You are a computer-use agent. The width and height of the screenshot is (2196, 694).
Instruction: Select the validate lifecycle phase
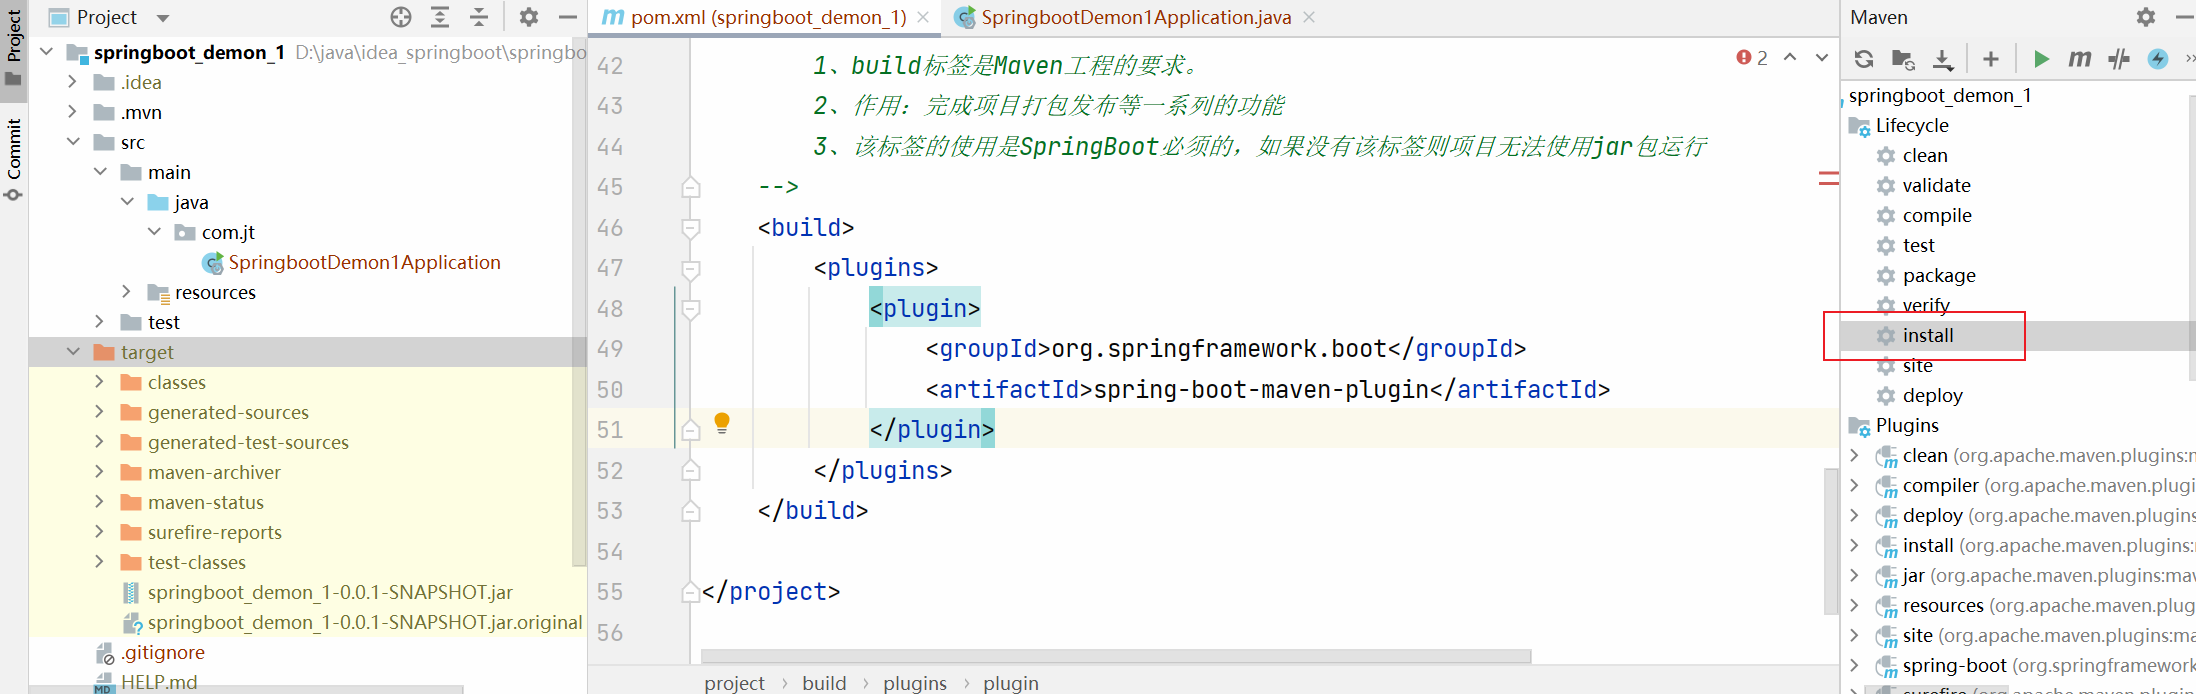tap(1936, 185)
